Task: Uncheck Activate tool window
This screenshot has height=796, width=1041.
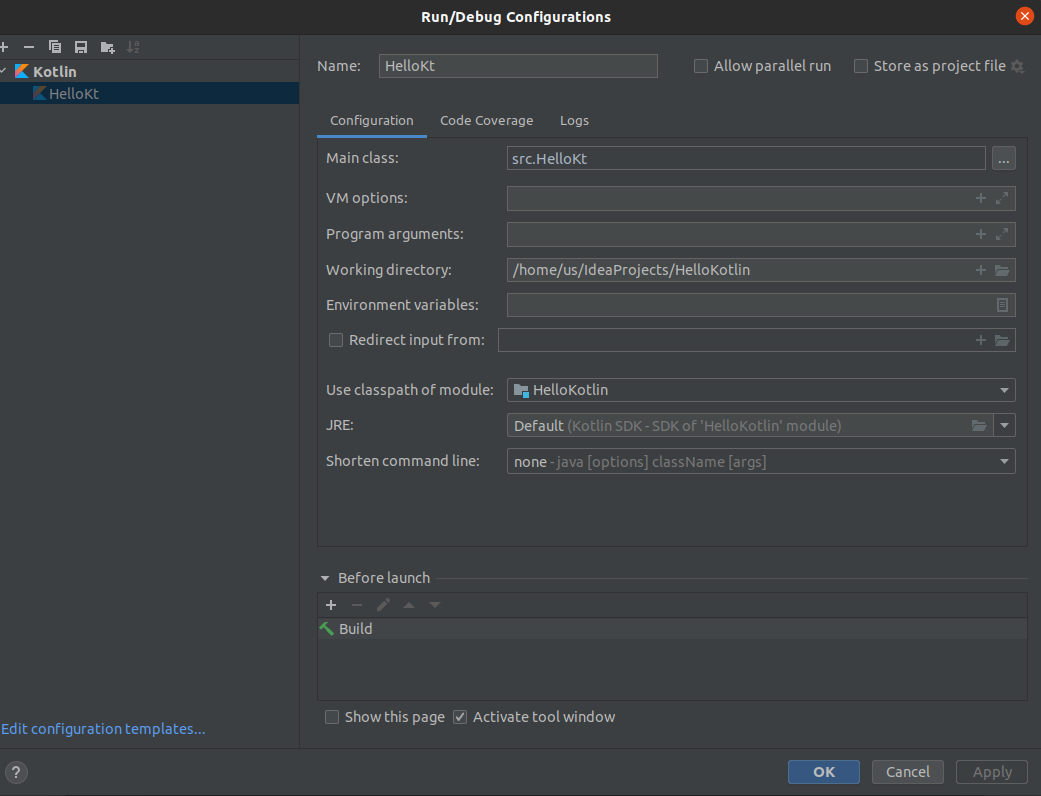Action: pos(460,717)
